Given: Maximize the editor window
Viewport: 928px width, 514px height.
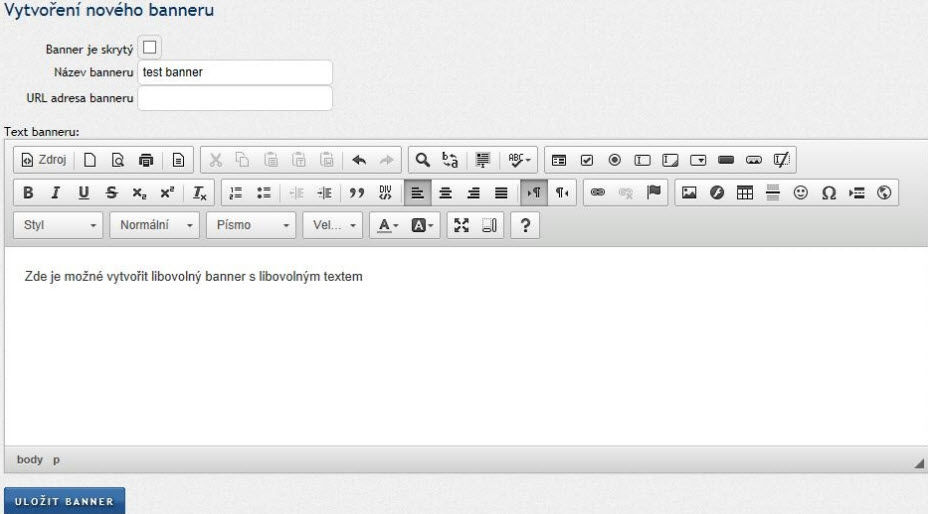Looking at the screenshot, I should point(461,225).
